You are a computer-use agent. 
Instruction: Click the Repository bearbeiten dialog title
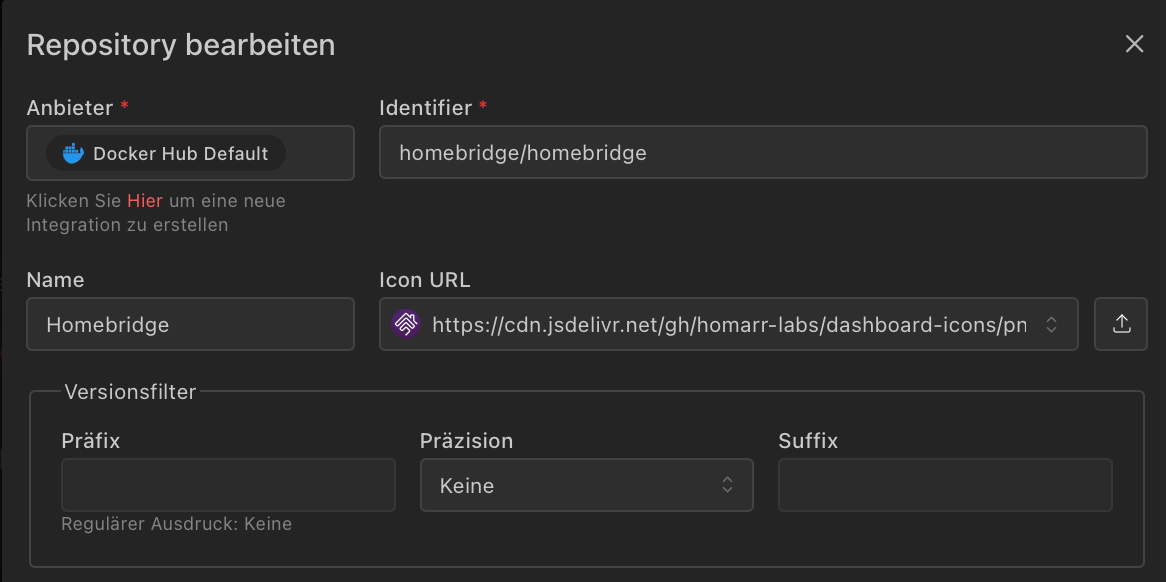(x=181, y=45)
